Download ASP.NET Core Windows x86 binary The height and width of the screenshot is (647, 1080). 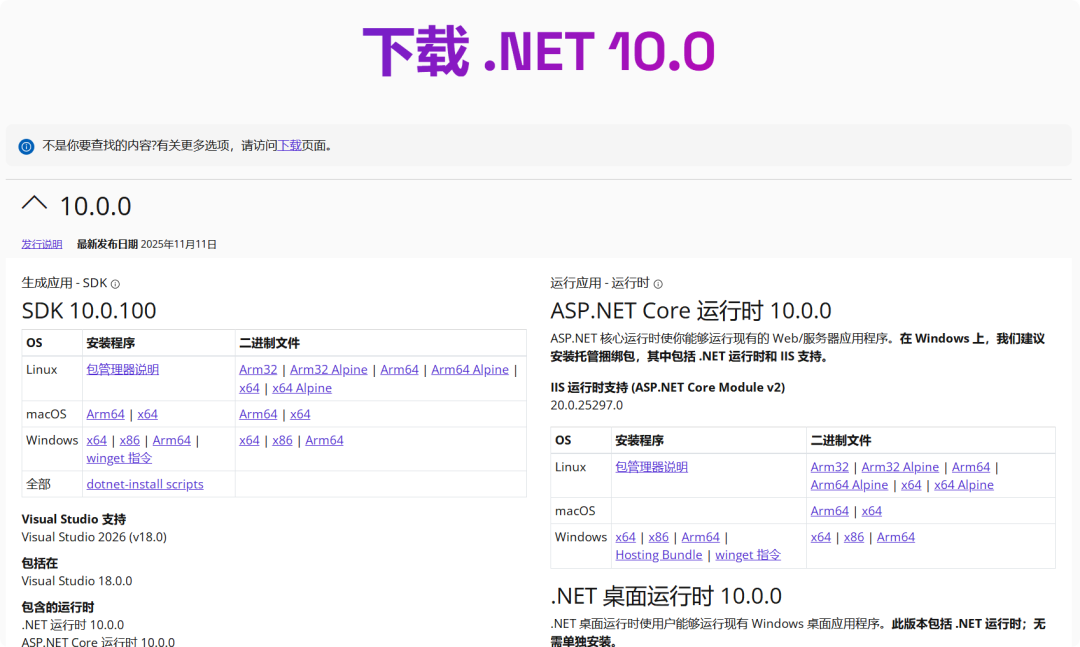pos(854,537)
